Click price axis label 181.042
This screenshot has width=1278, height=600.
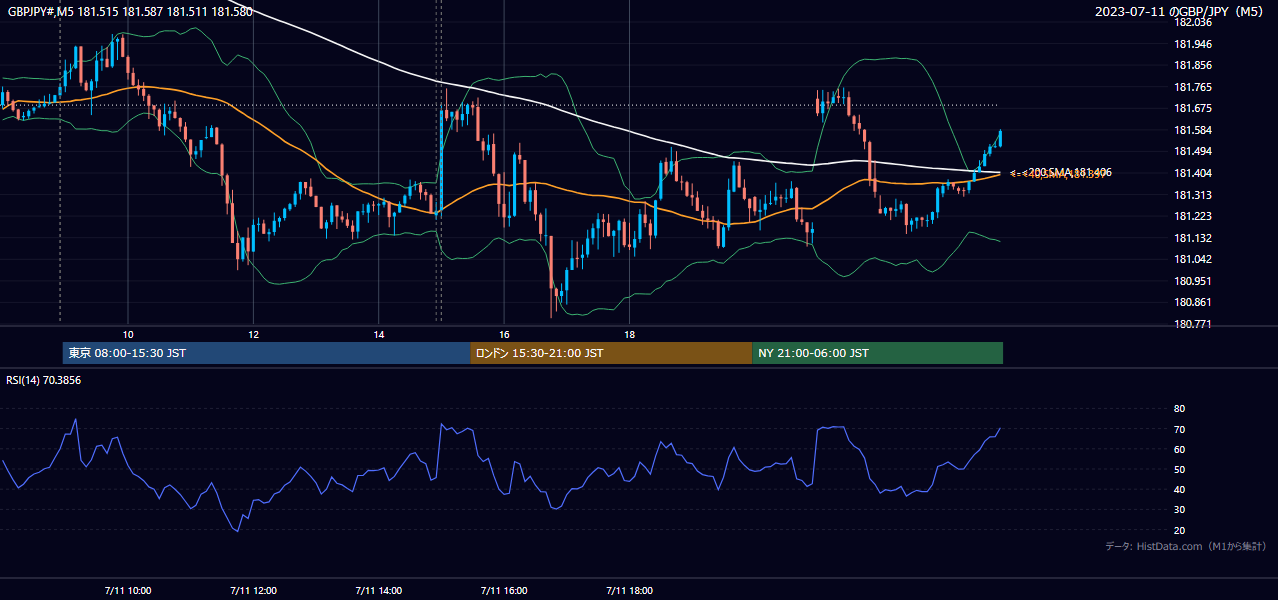(1193, 259)
